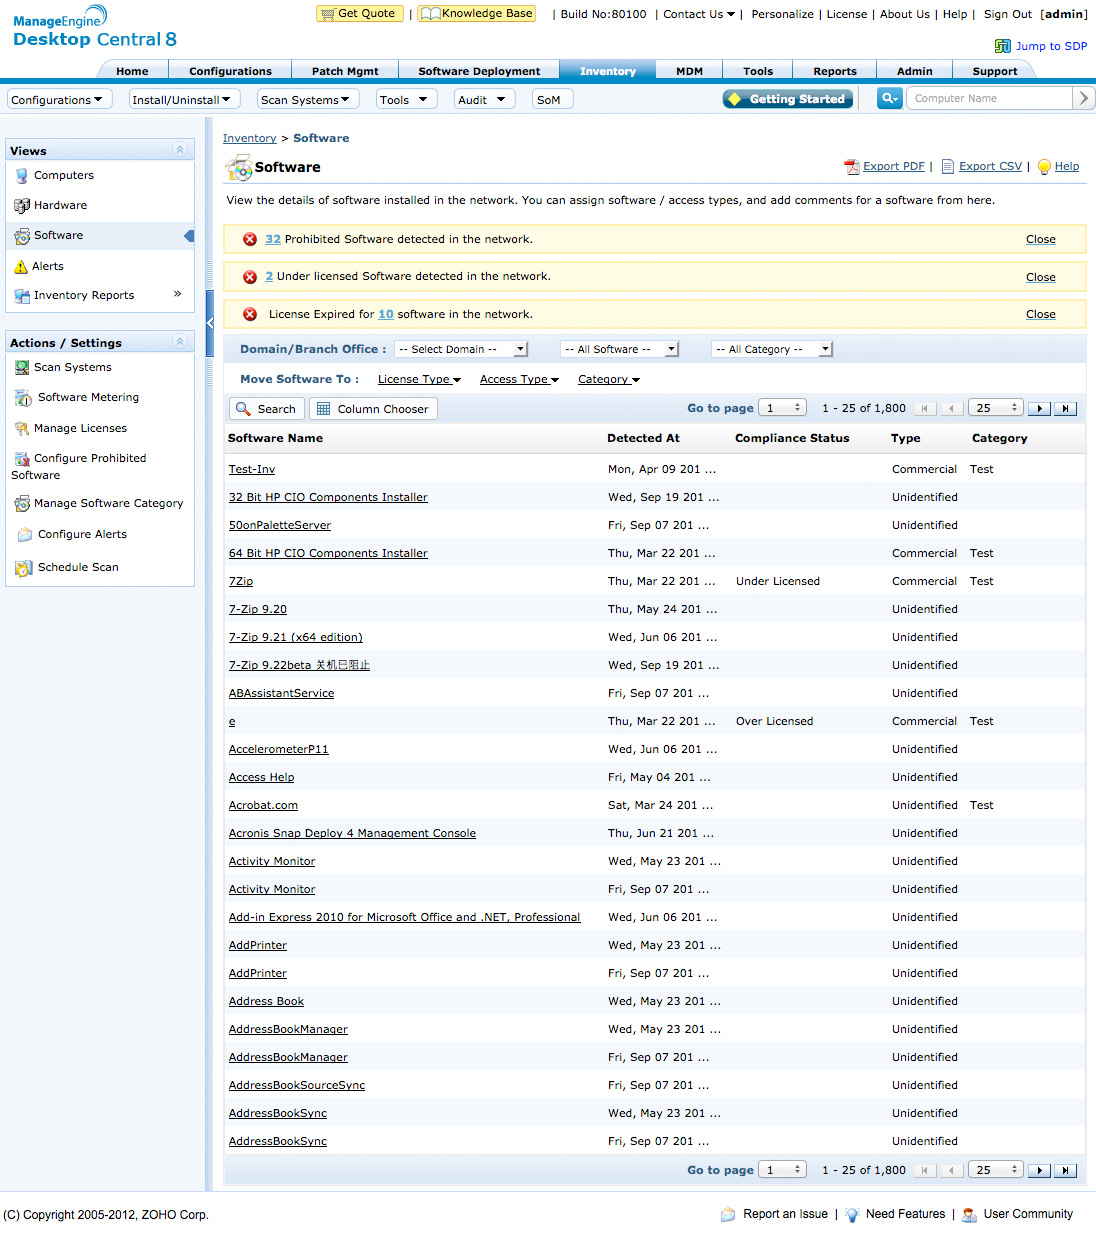Switch to the Patch Mgmt tab
This screenshot has height=1238, width=1096.
tap(345, 71)
